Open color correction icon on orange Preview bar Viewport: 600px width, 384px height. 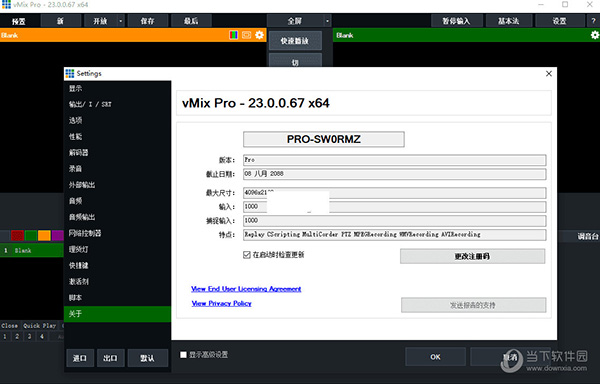233,35
